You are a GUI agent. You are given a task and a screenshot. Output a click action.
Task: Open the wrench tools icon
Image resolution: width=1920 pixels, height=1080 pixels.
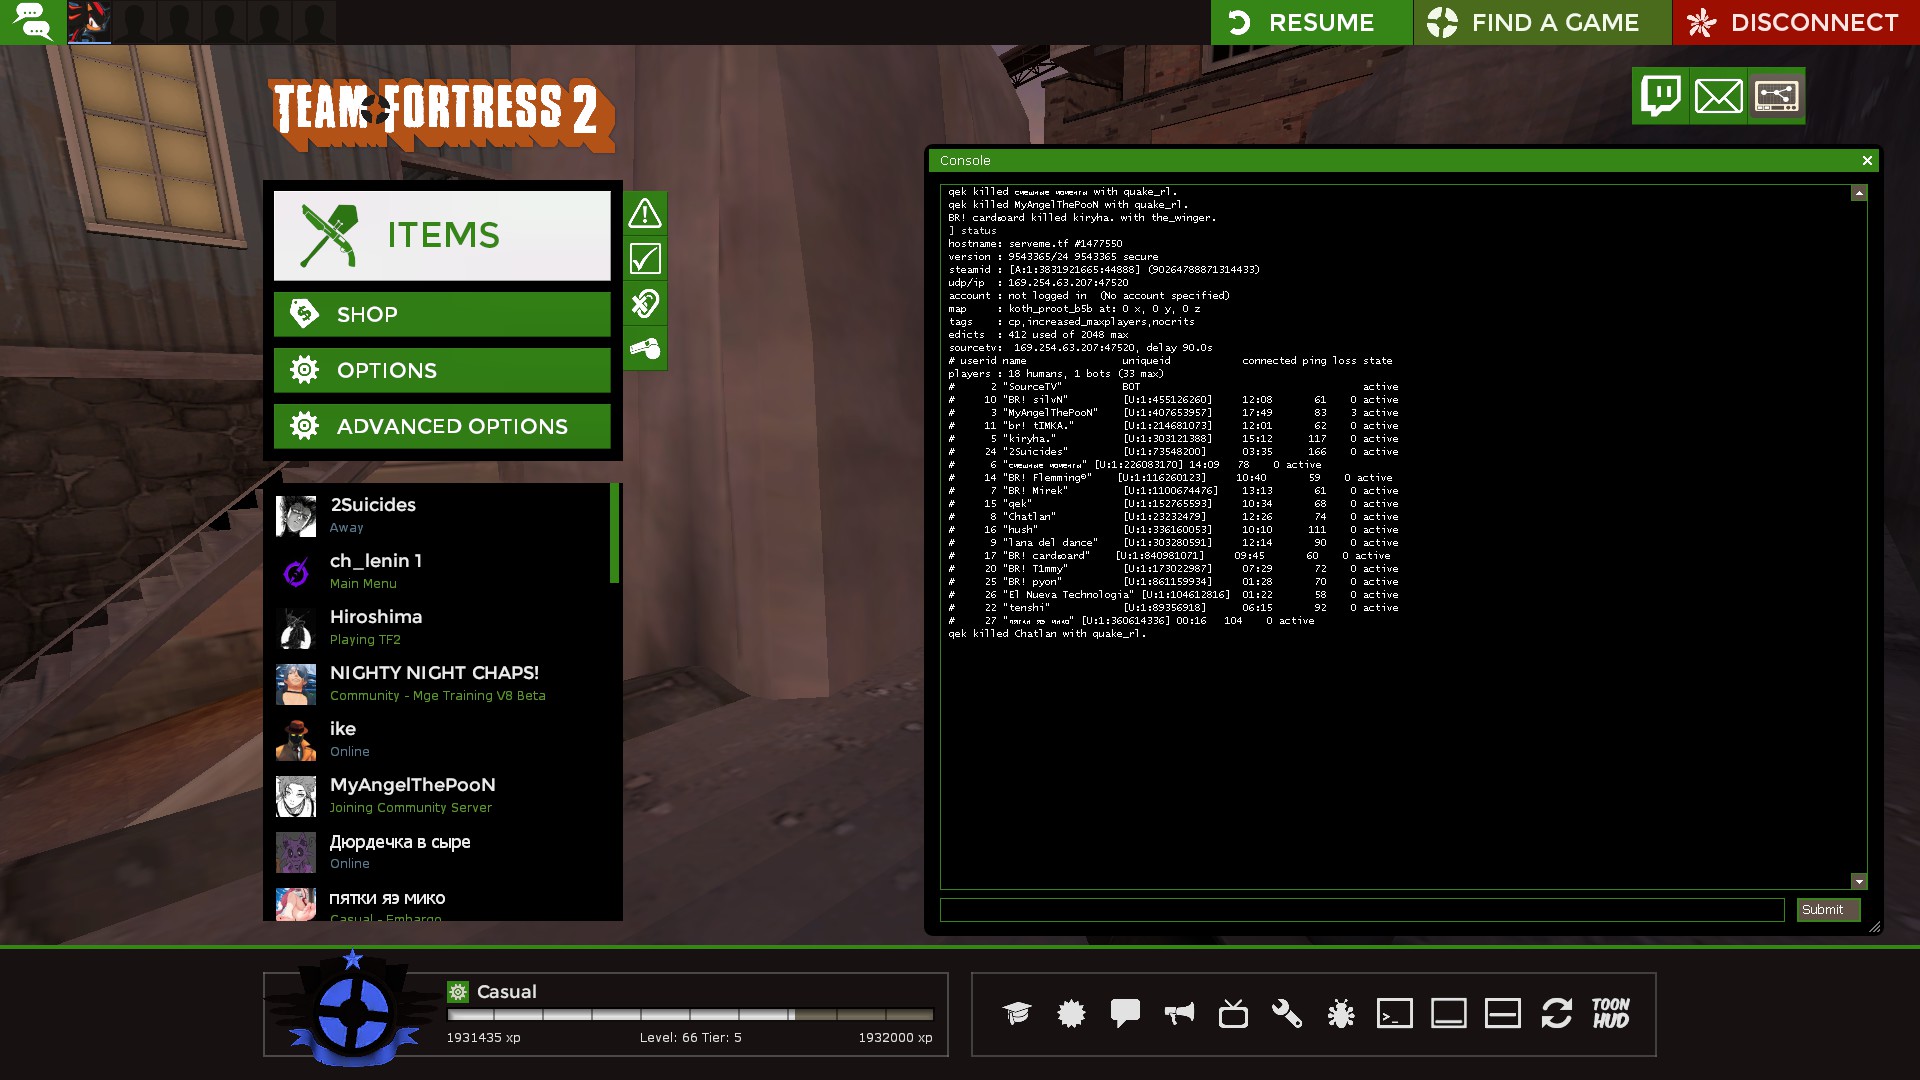1287,1014
